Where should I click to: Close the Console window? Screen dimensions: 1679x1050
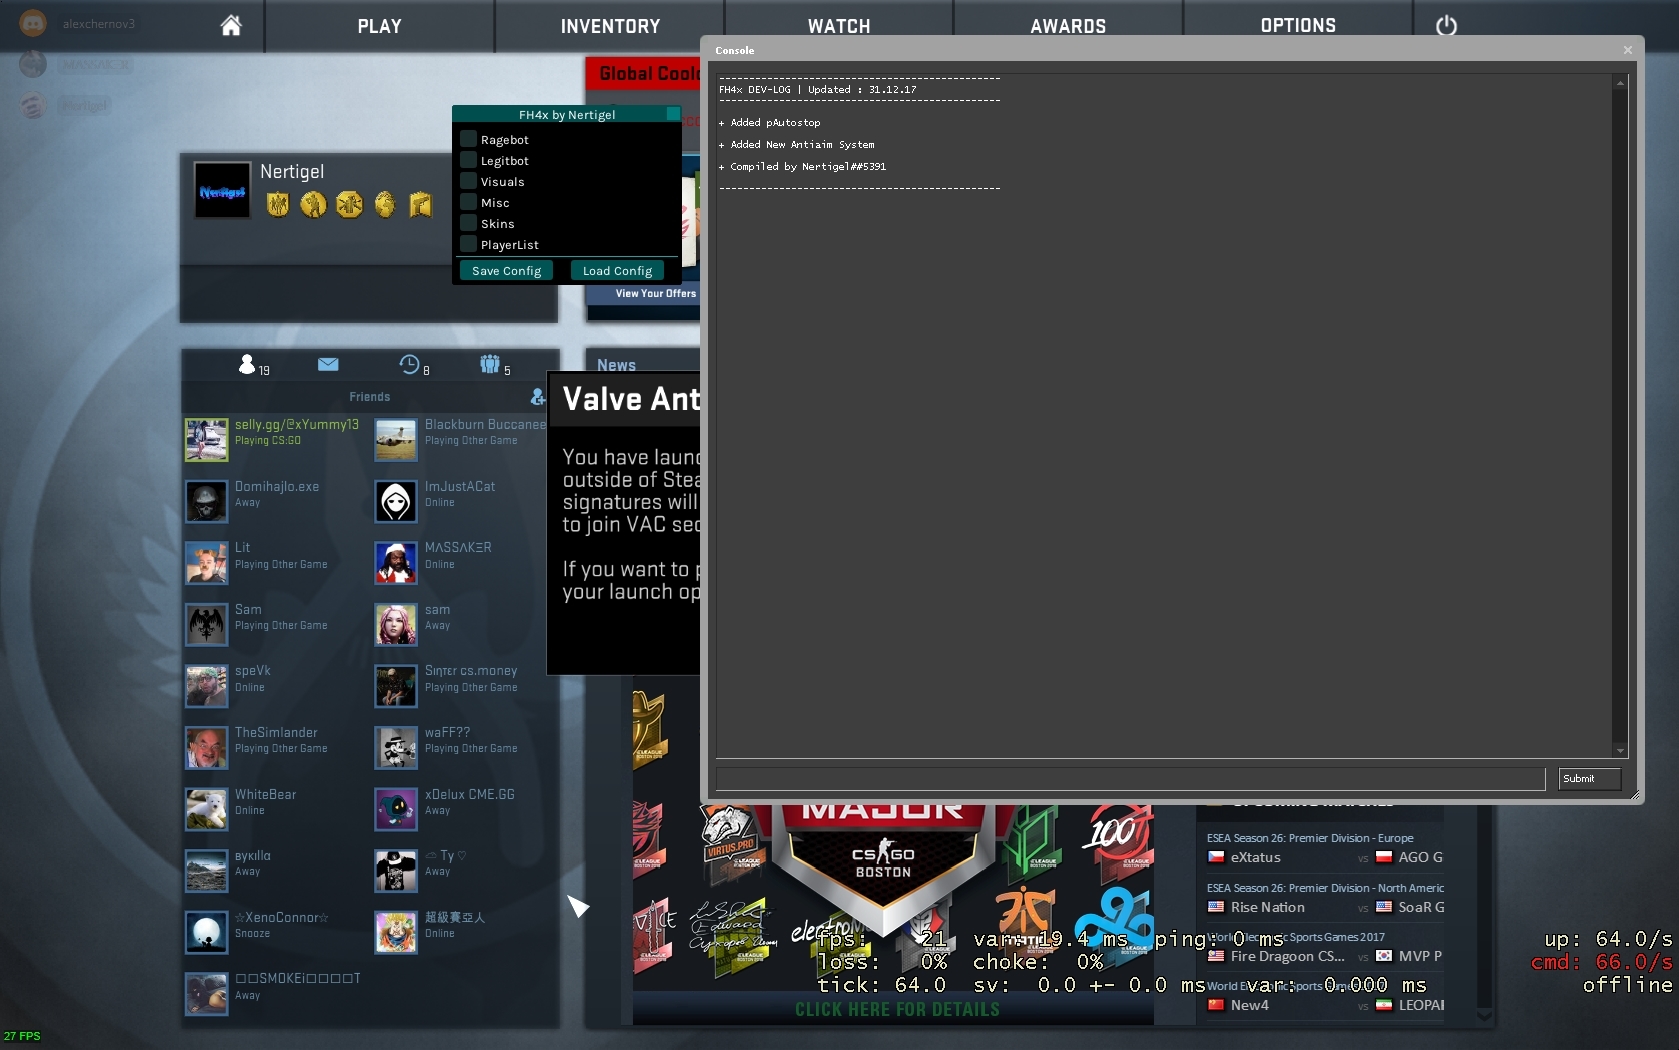click(x=1627, y=50)
